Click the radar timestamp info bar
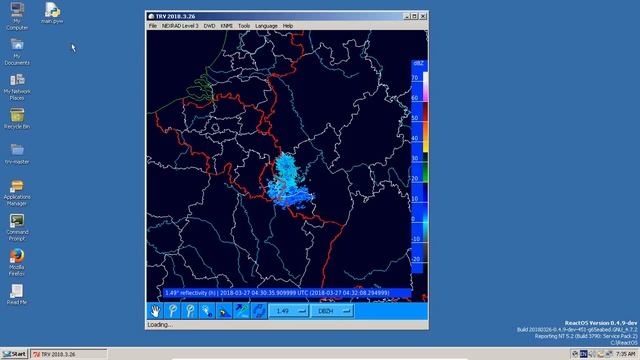This screenshot has width=640, height=360. pyautogui.click(x=287, y=293)
